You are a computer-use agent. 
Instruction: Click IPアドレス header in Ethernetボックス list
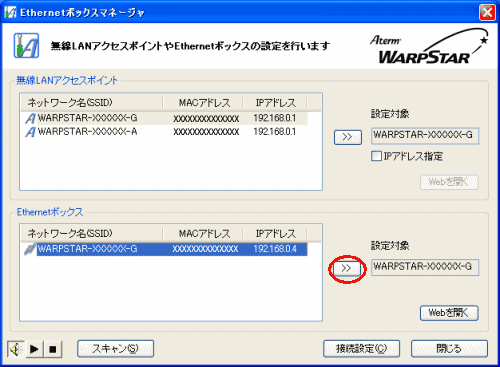pyautogui.click(x=275, y=234)
